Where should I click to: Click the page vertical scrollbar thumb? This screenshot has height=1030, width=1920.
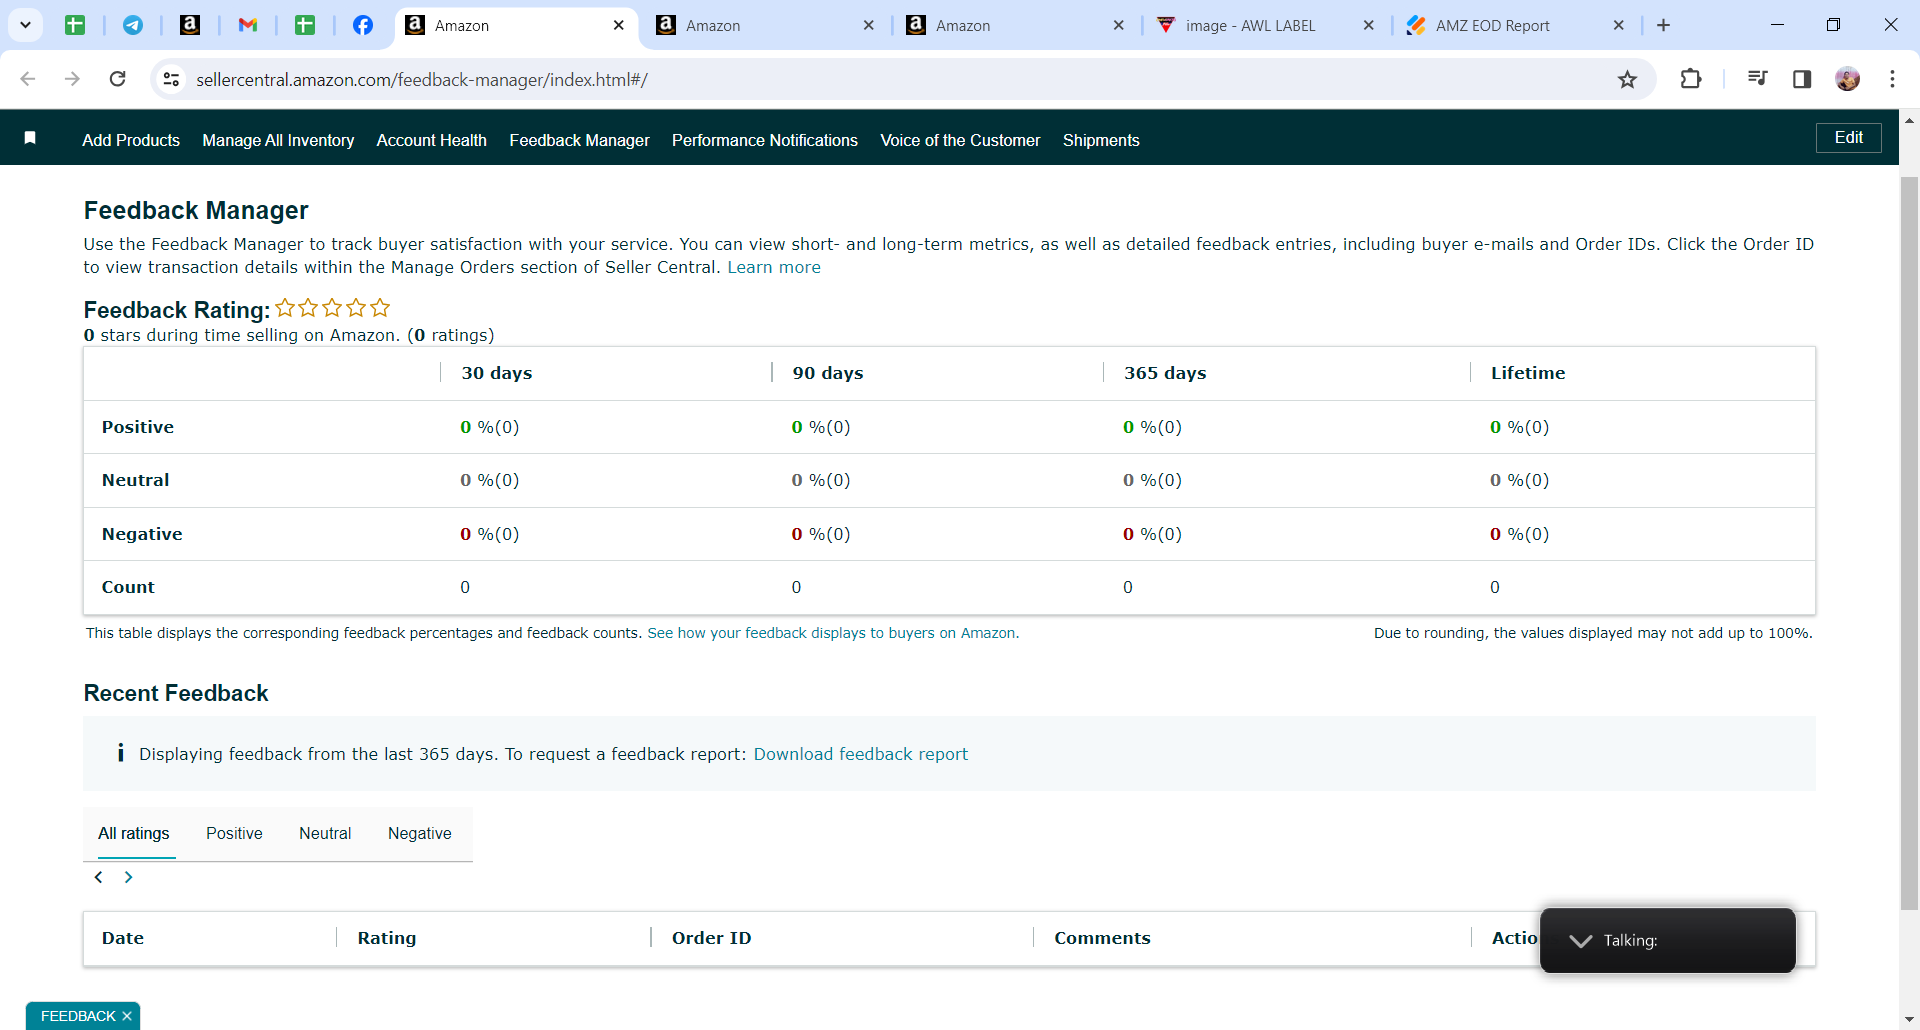coord(1909,543)
